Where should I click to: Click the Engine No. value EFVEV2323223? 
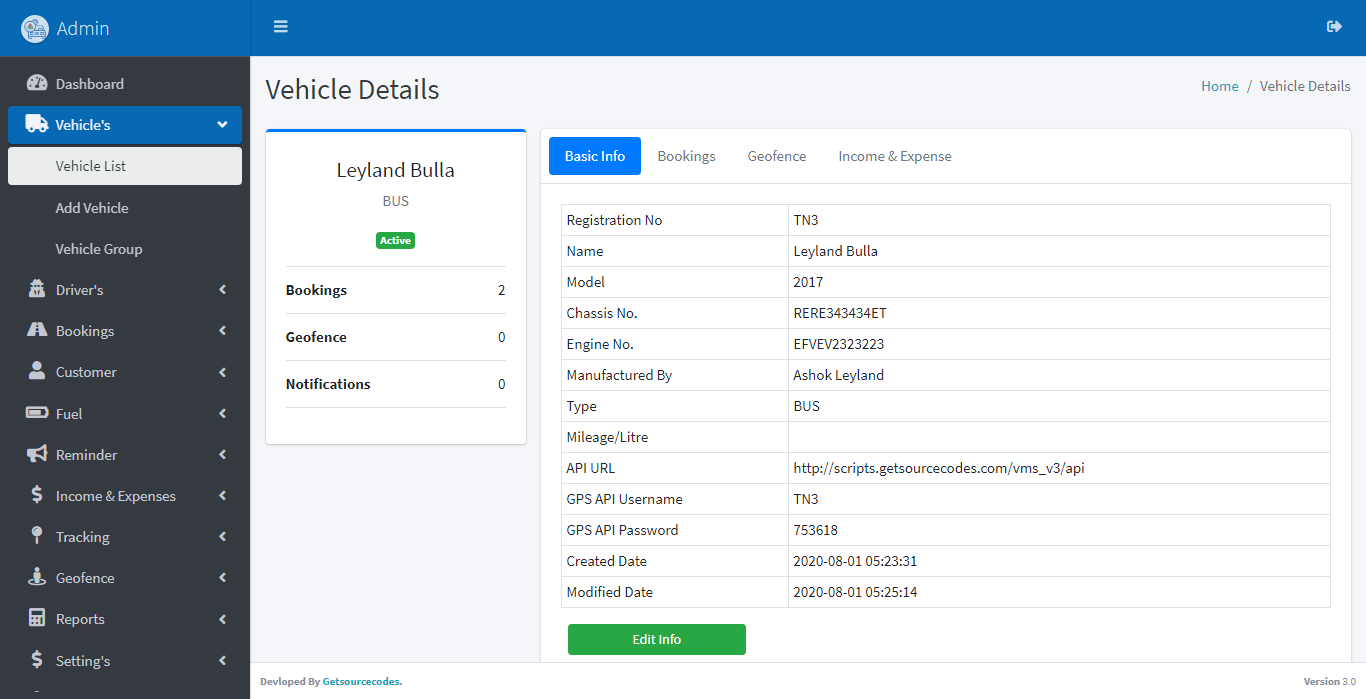click(839, 344)
